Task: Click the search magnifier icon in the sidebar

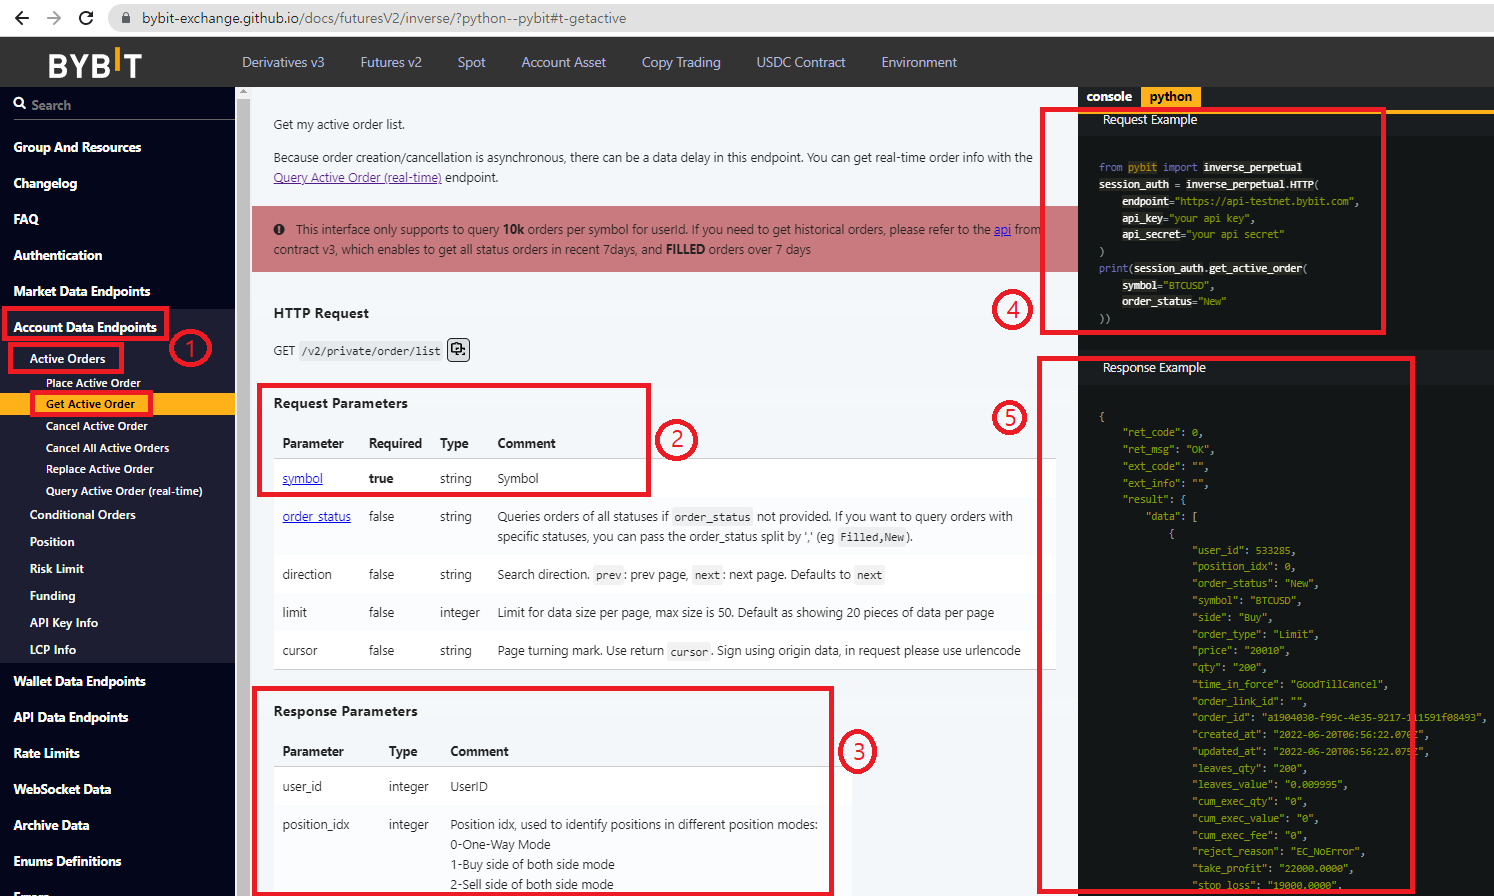Action: [19, 104]
